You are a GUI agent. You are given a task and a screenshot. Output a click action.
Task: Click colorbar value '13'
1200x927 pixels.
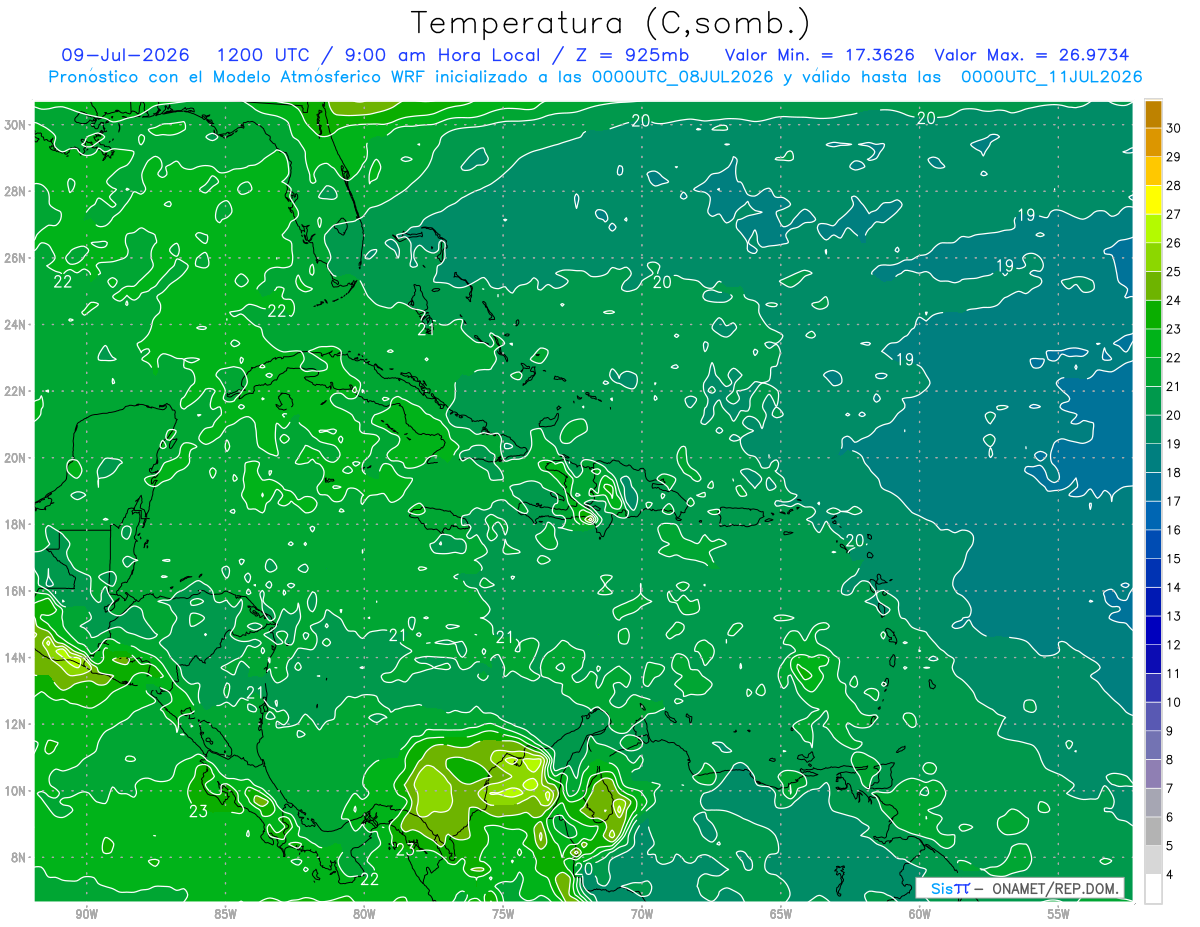1173,616
